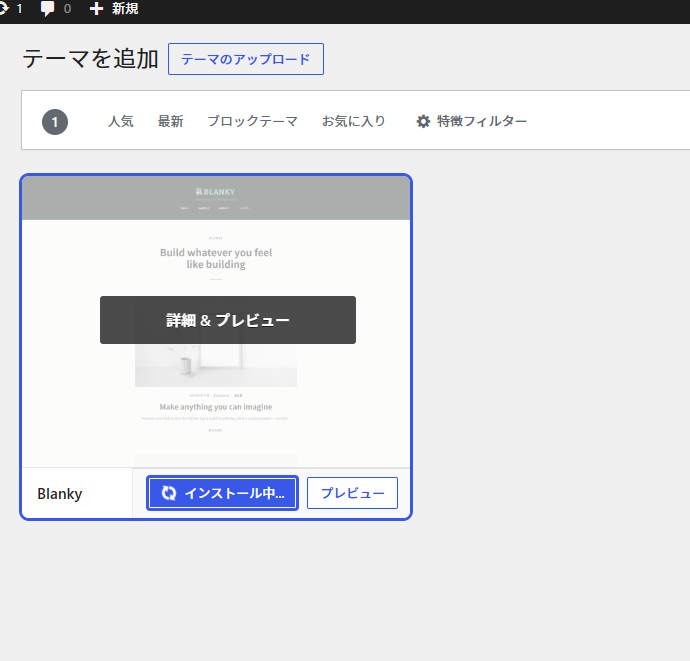Open 詳細 & プレビュー overlay for Blanky
This screenshot has height=661, width=690.
pos(227,320)
